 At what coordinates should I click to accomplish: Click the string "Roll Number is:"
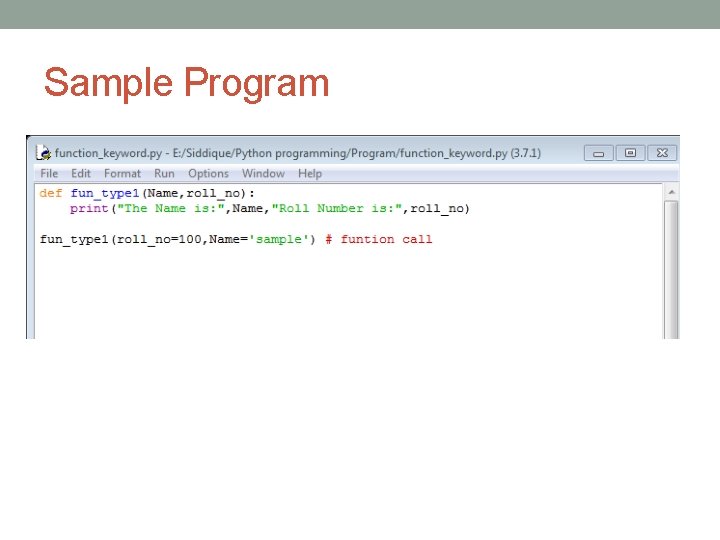pos(337,208)
